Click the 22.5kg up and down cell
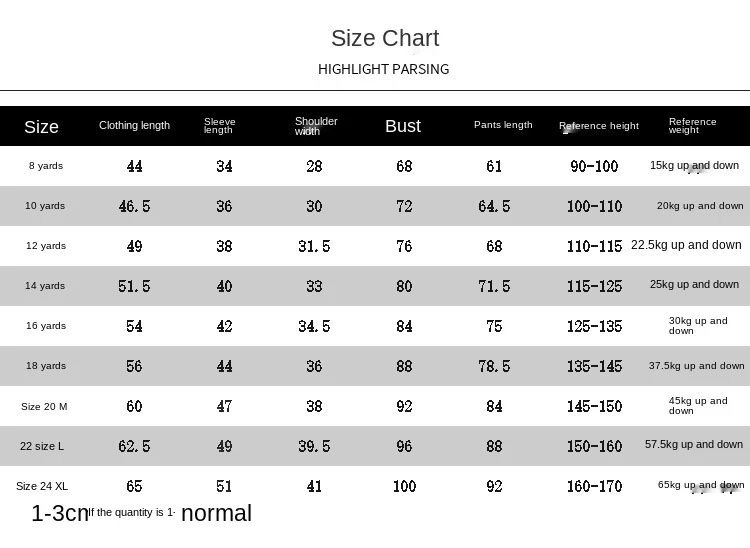The height and width of the screenshot is (548, 750). (686, 245)
